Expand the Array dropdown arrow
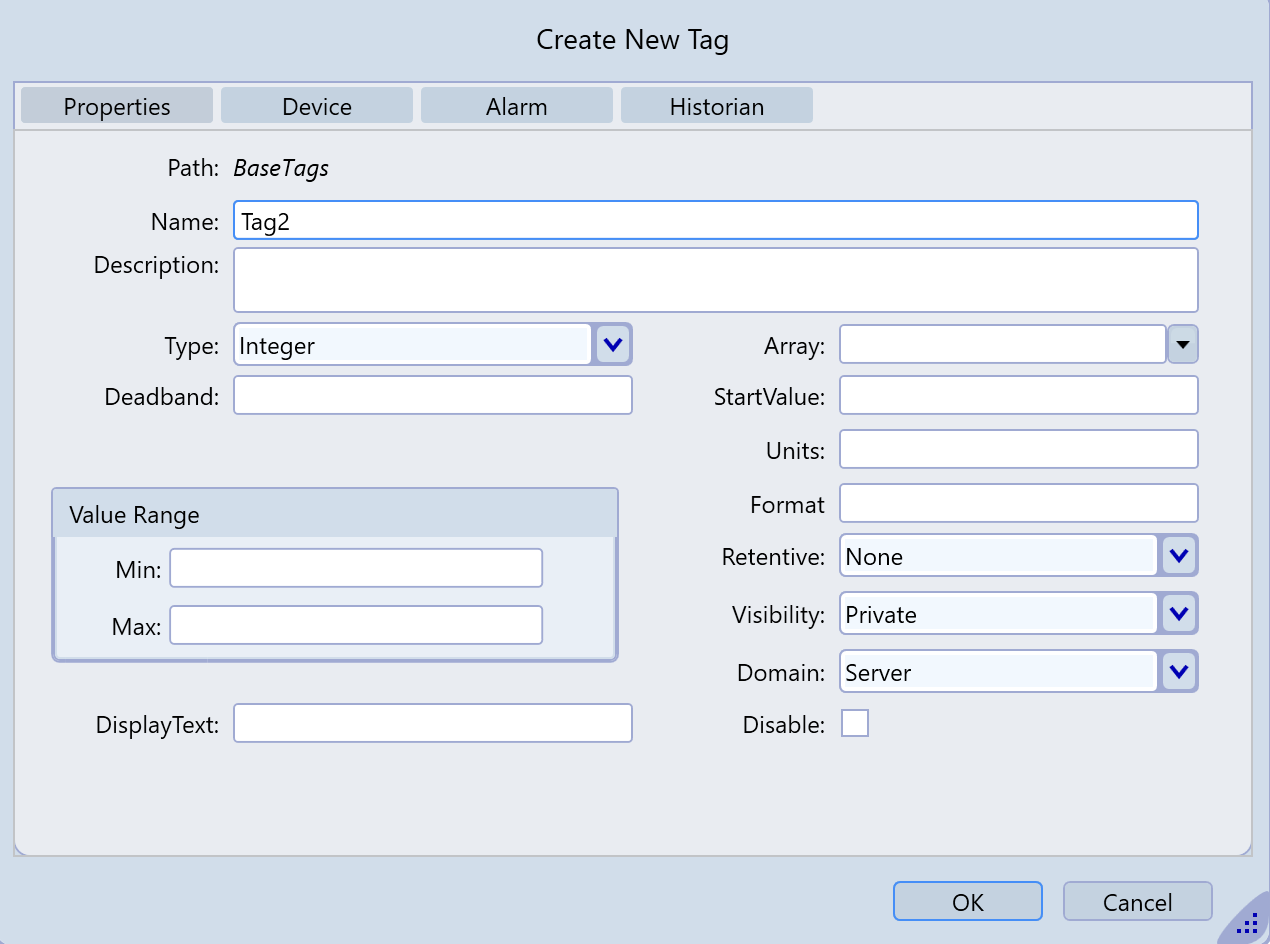The image size is (1270, 944). coord(1183,345)
